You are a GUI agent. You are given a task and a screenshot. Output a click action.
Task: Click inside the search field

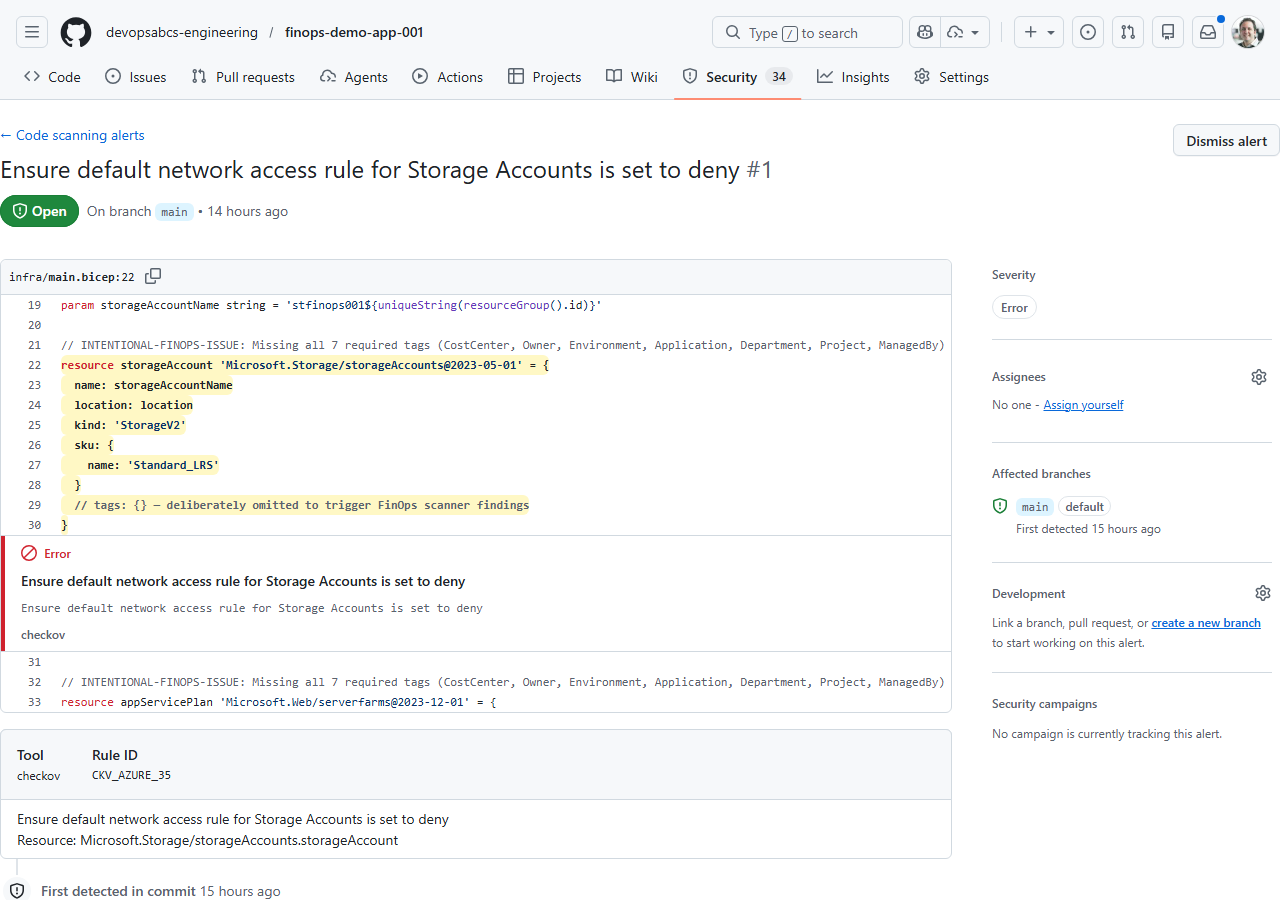806,31
